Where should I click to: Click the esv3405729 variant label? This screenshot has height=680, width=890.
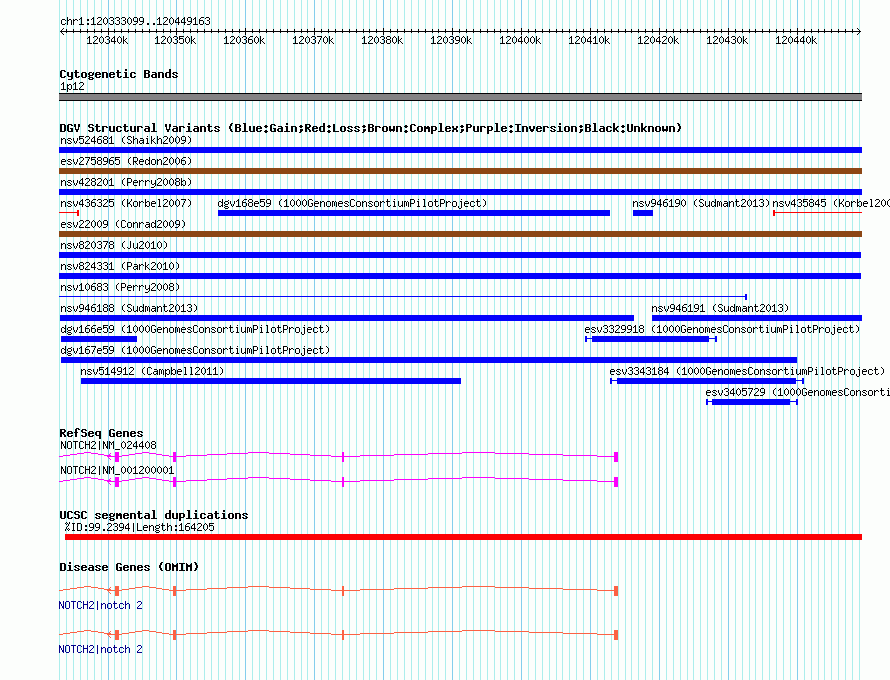click(x=797, y=392)
